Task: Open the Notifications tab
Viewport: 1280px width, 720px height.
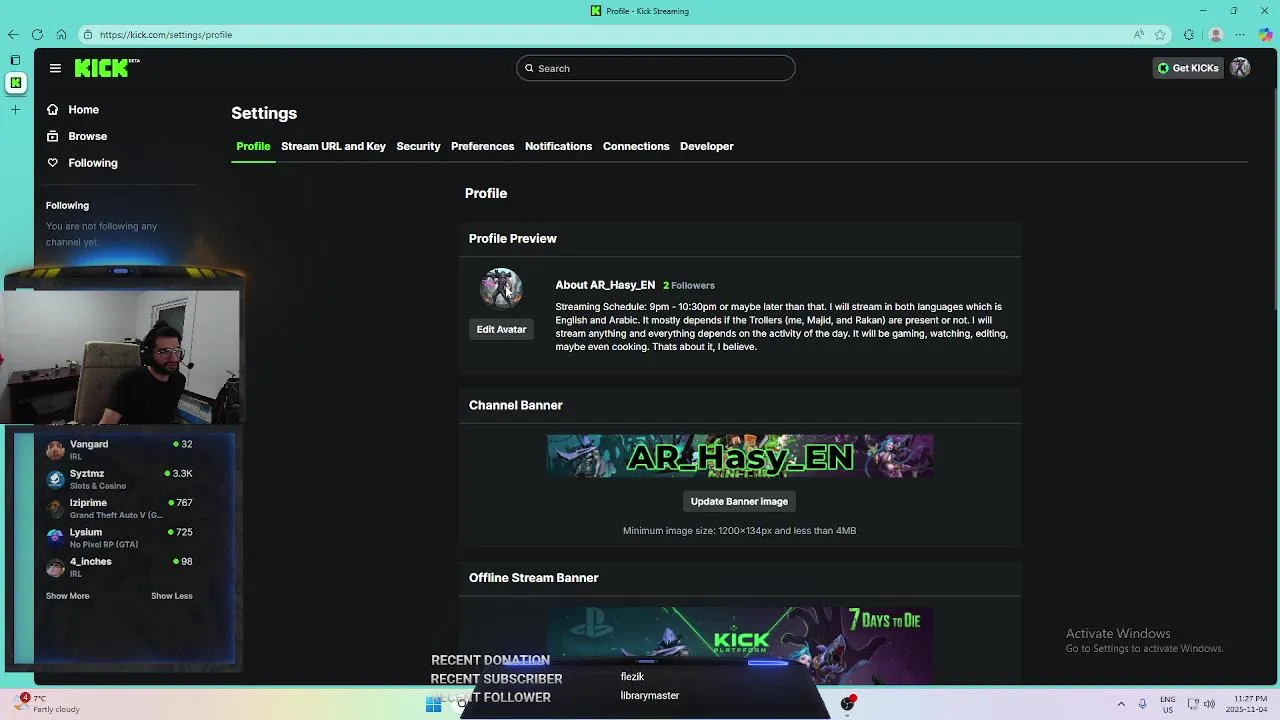Action: click(x=558, y=146)
